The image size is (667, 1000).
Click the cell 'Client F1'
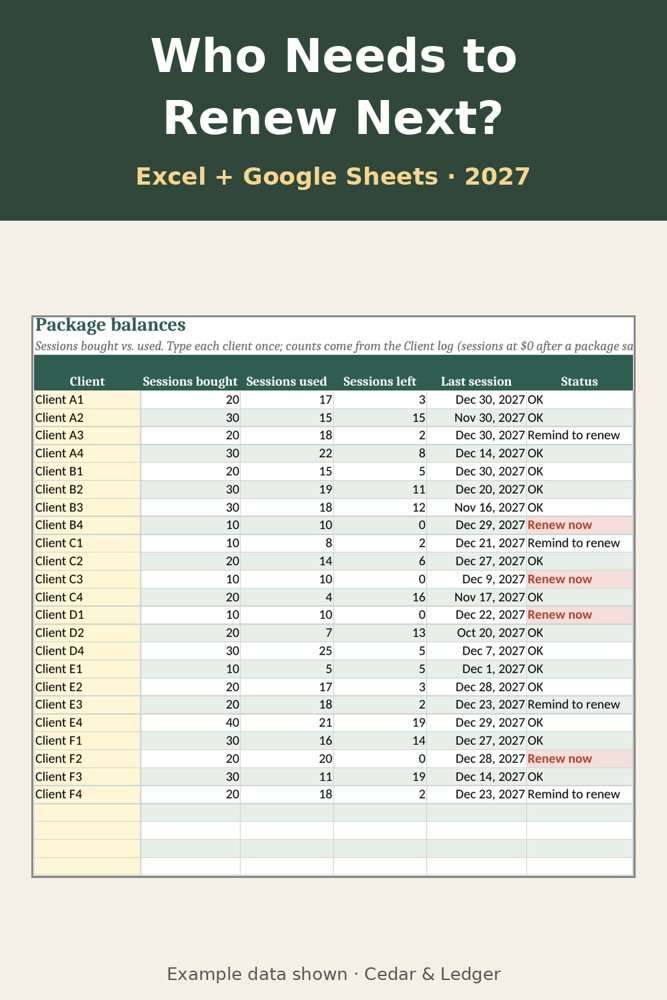coord(87,740)
